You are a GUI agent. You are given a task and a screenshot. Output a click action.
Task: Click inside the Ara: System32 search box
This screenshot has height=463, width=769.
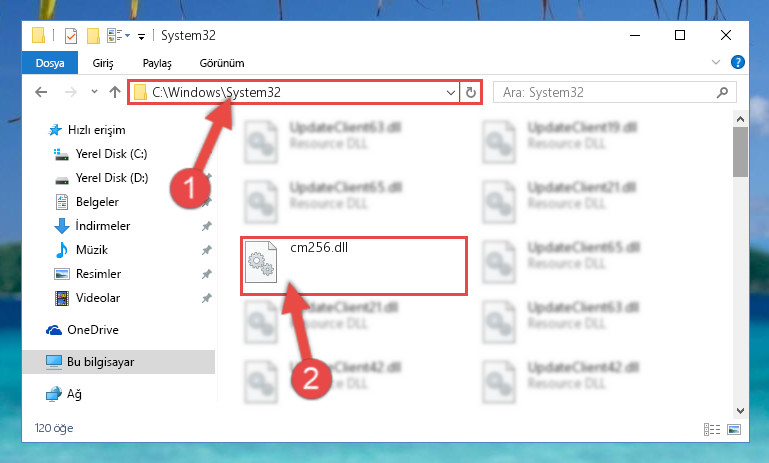606,92
